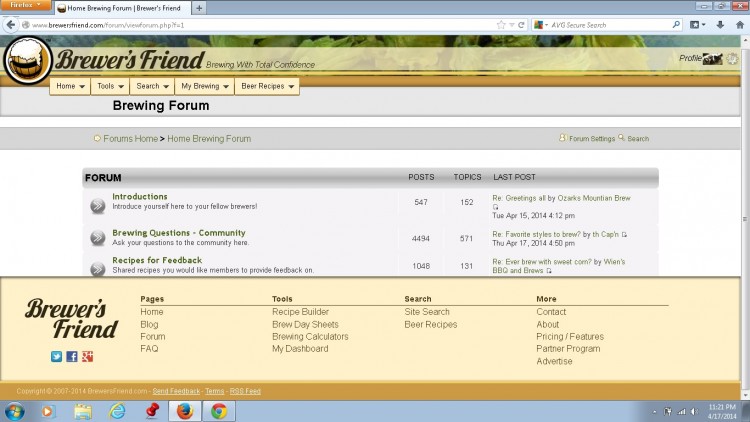The width and height of the screenshot is (750, 422).
Task: Open the bookmarks menu icon in toolbar
Action: point(697,25)
